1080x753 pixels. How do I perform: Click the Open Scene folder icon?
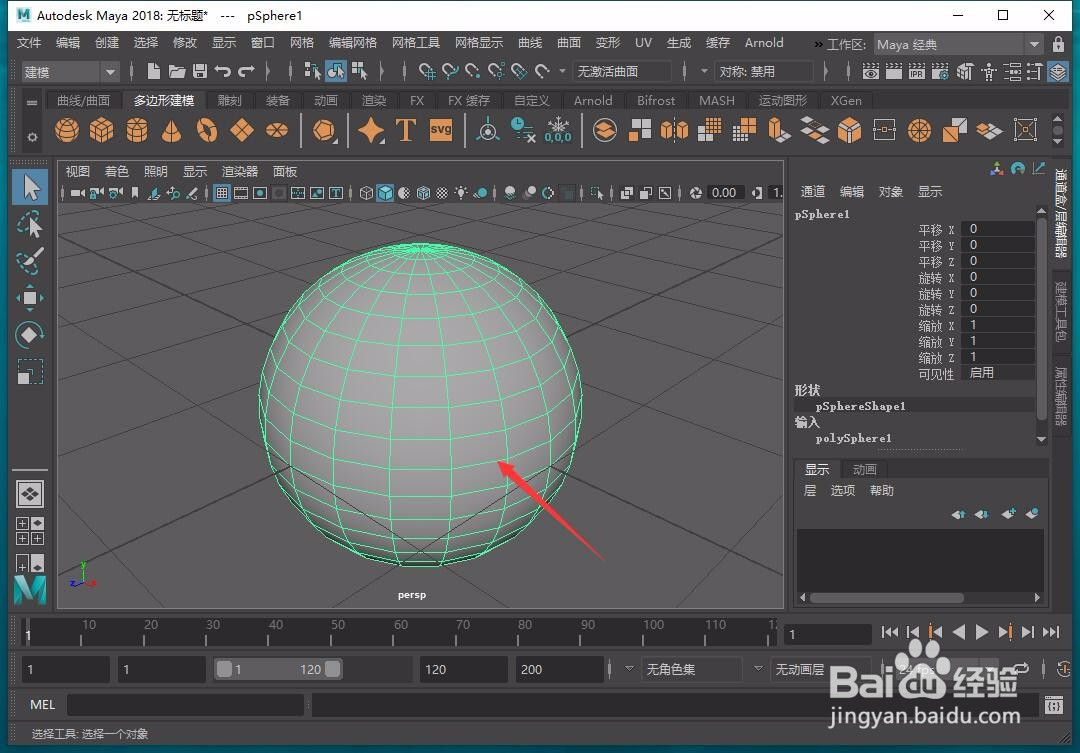(177, 71)
